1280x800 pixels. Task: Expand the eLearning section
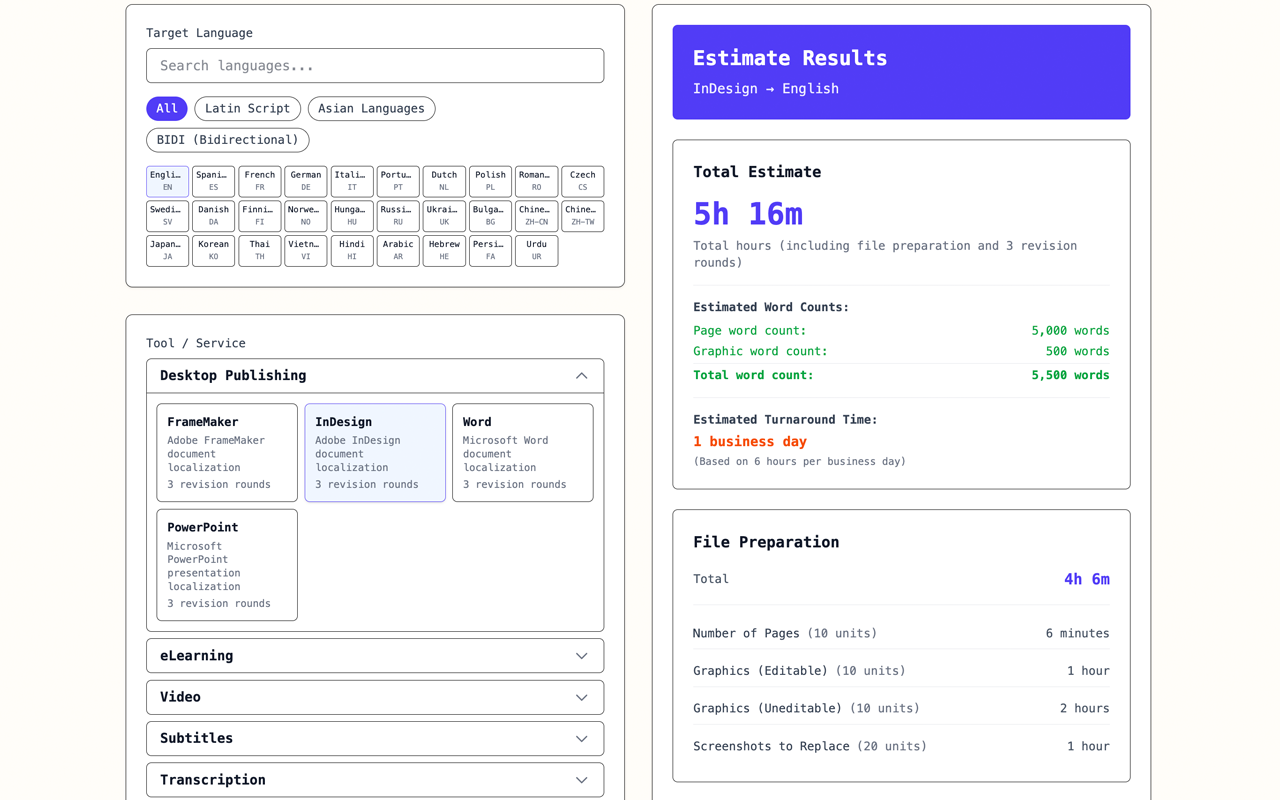point(374,656)
